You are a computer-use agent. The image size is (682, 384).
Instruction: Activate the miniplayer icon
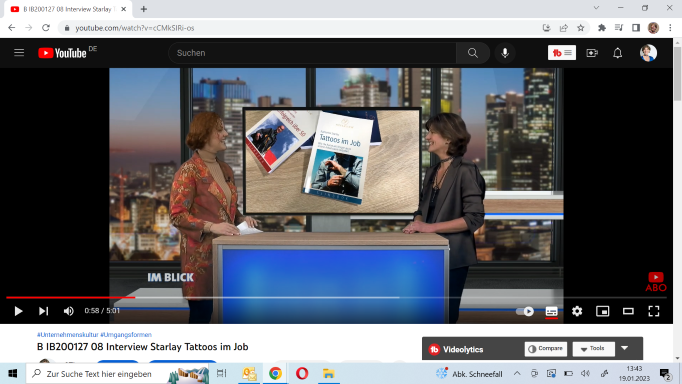point(602,311)
